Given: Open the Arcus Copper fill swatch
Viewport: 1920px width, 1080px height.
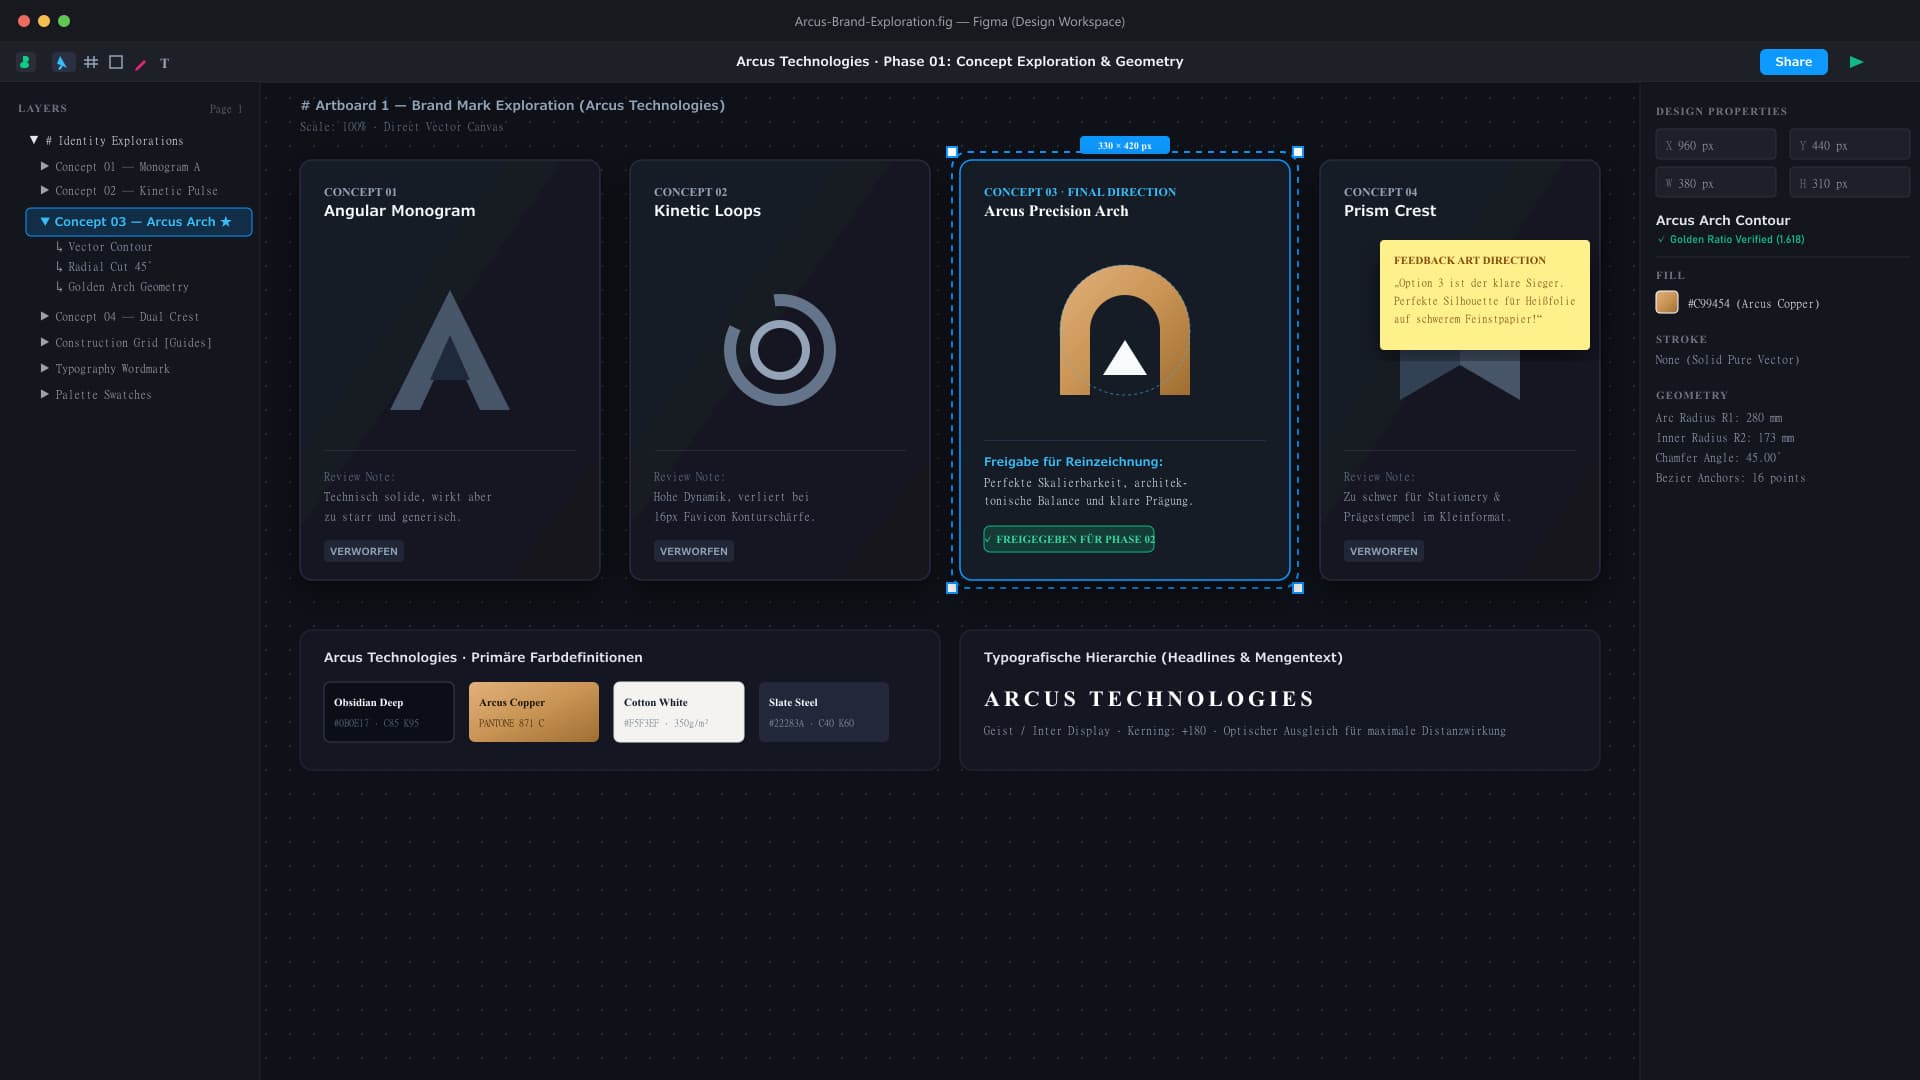Looking at the screenshot, I should point(1667,302).
